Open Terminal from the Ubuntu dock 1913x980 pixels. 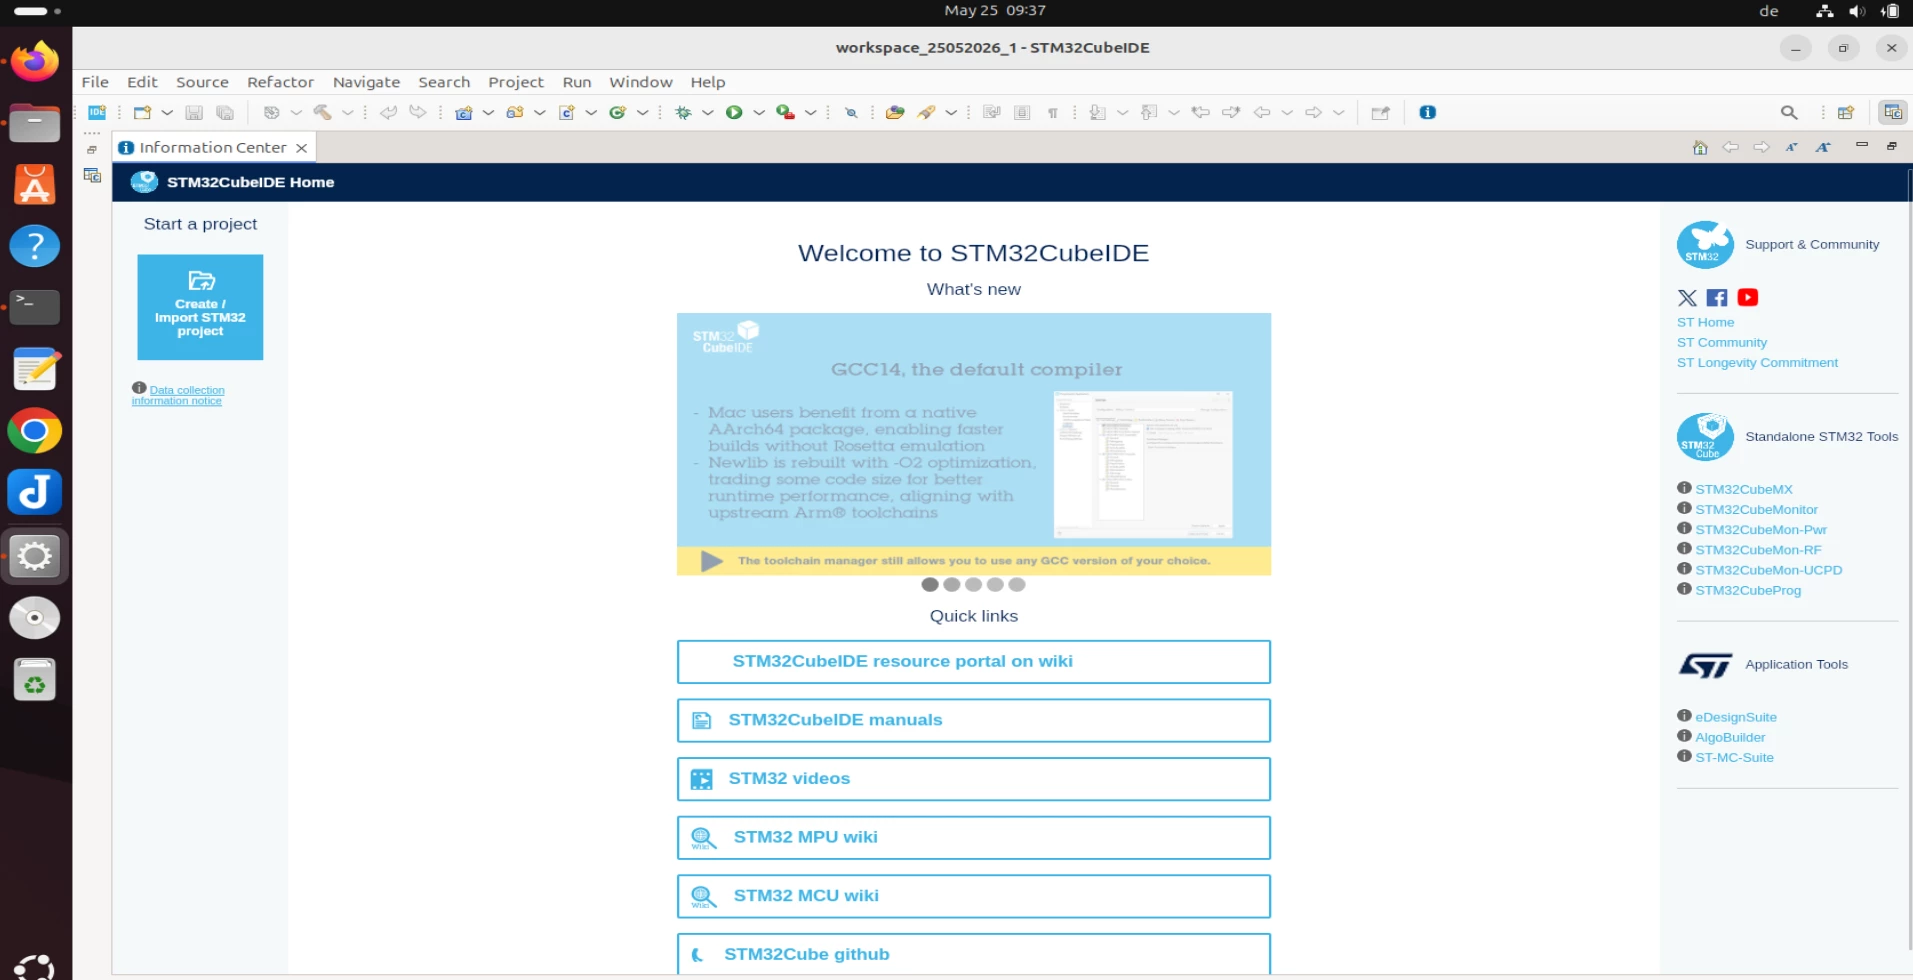pyautogui.click(x=35, y=307)
